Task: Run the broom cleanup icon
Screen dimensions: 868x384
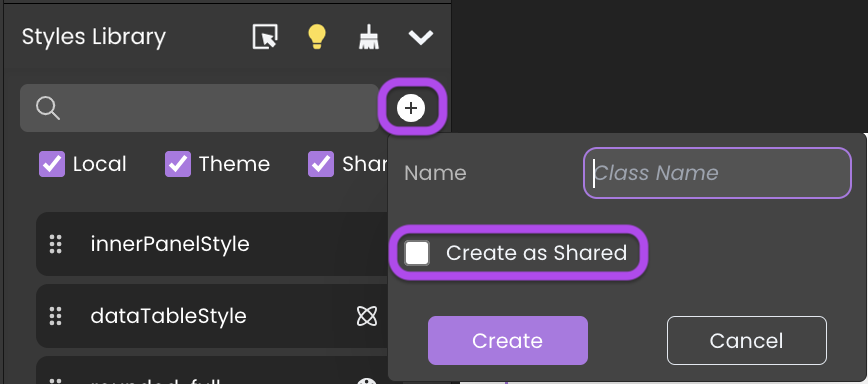Action: click(x=368, y=37)
